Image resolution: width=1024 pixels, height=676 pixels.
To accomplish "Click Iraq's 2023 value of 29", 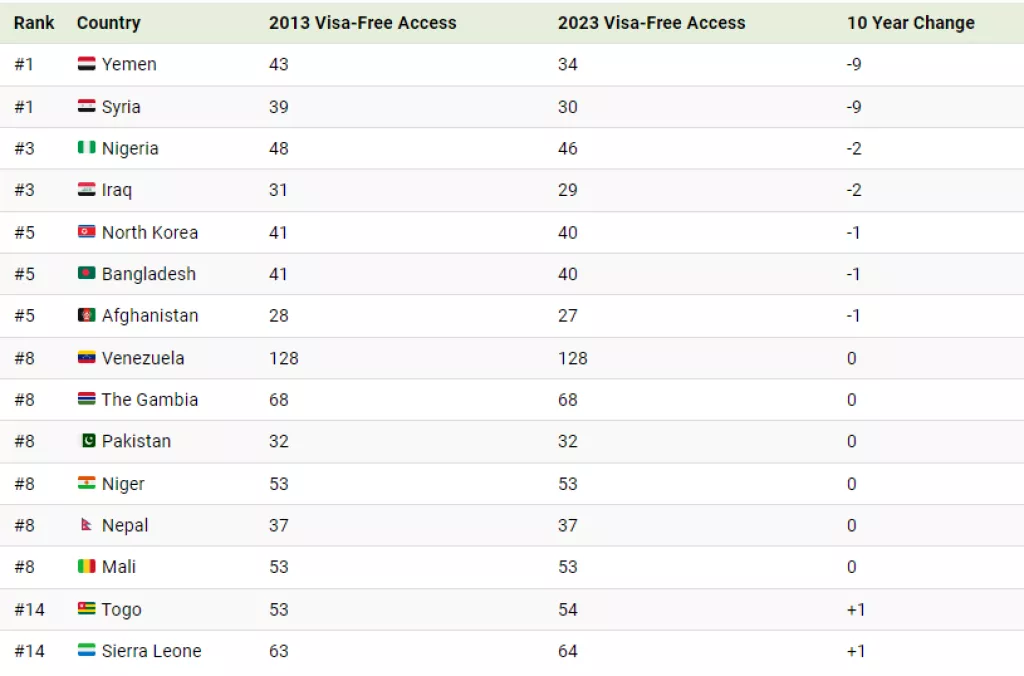I will [568, 190].
